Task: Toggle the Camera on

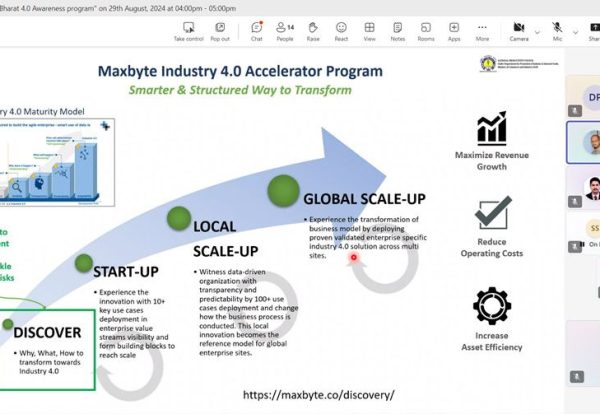Action: tap(519, 32)
